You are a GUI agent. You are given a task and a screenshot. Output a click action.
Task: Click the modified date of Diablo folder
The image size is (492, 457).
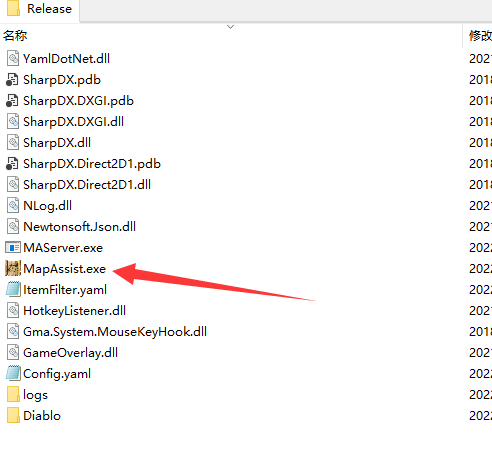click(480, 416)
